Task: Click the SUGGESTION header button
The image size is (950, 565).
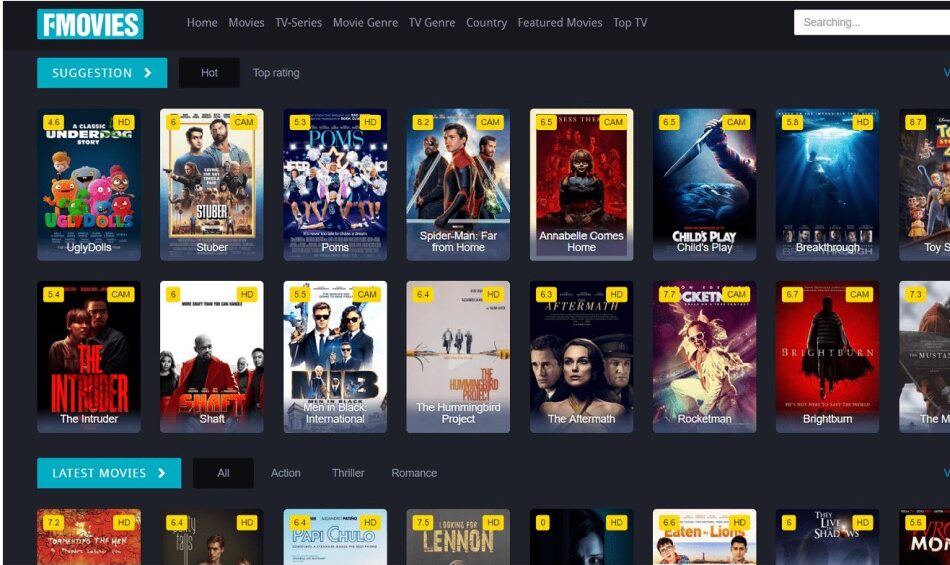Action: pos(102,73)
